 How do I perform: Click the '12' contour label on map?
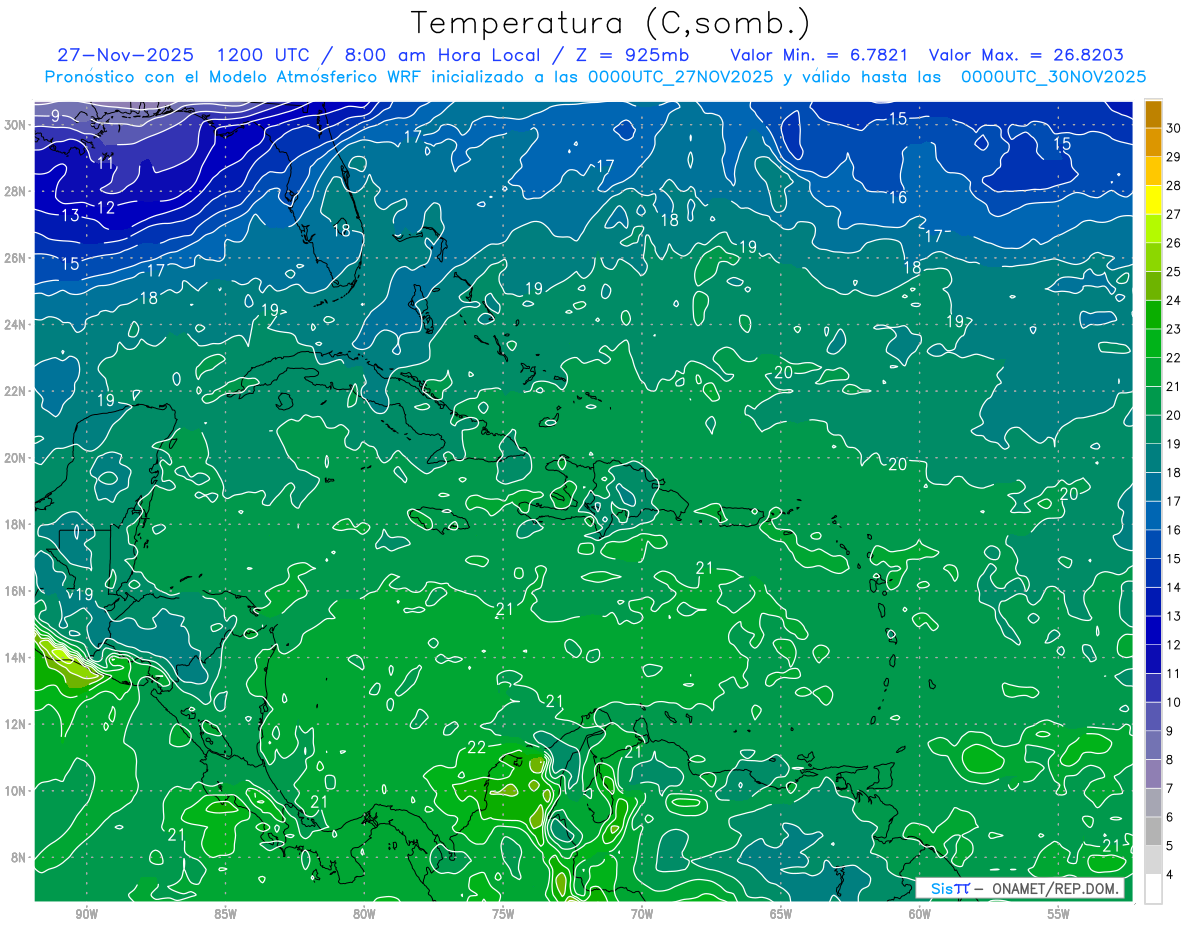[x=105, y=207]
